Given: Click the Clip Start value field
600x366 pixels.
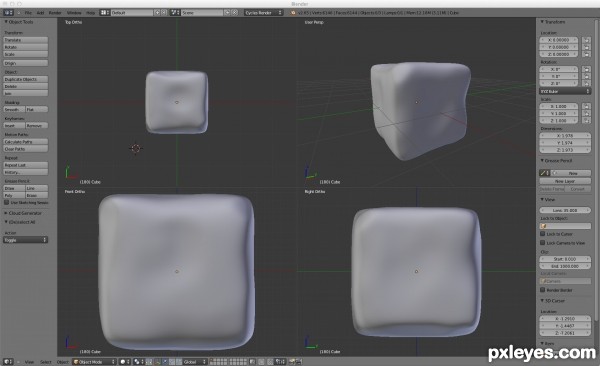Looking at the screenshot, I should [x=565, y=259].
